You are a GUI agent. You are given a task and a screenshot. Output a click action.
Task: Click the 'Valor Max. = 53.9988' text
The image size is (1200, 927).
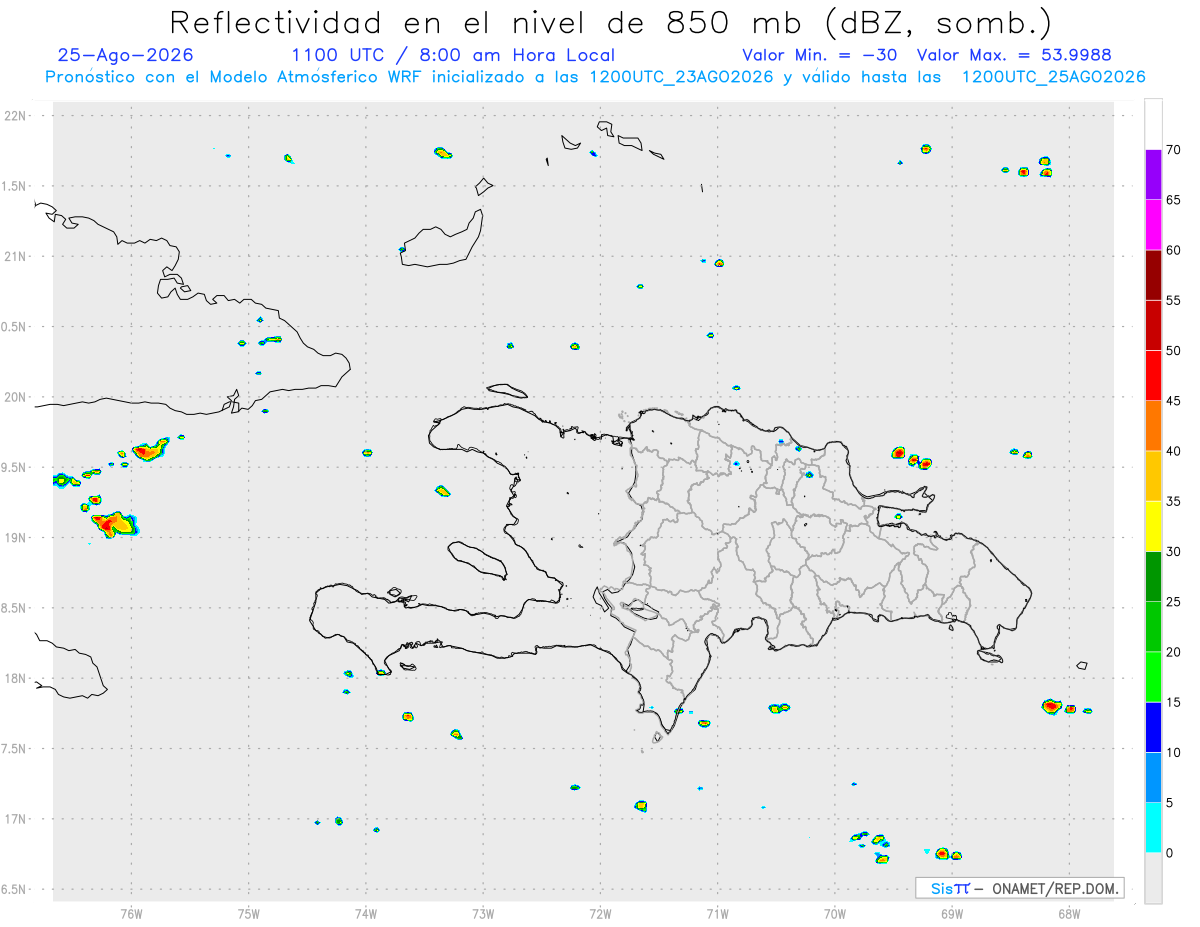1014,55
